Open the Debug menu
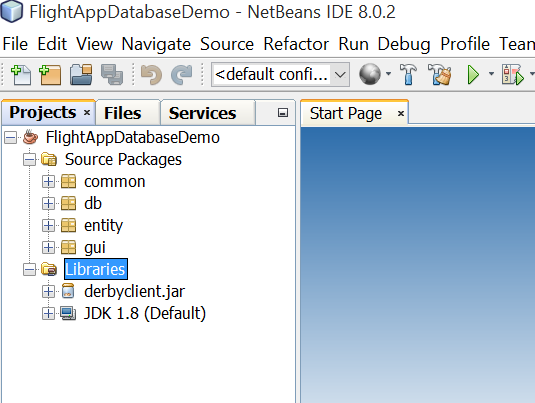This screenshot has width=535, height=403. click(x=404, y=44)
